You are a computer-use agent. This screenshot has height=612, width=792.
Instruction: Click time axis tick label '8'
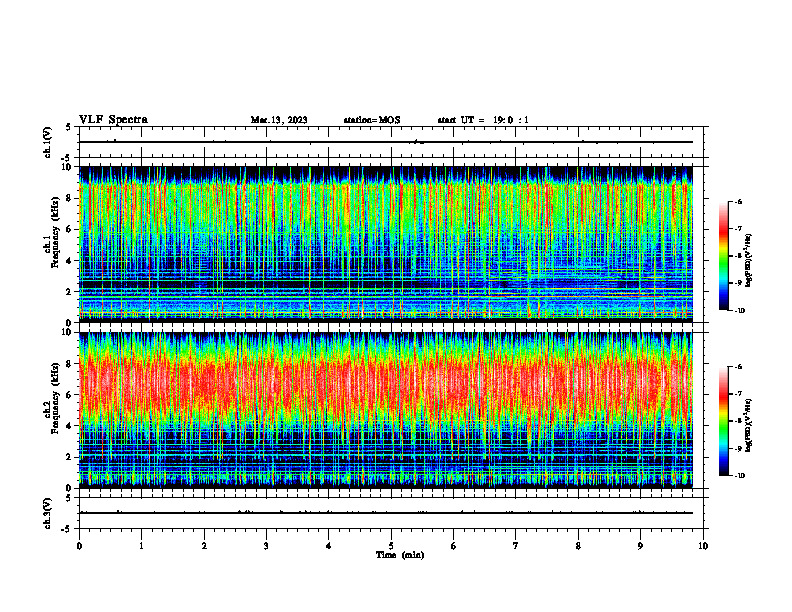pyautogui.click(x=578, y=546)
